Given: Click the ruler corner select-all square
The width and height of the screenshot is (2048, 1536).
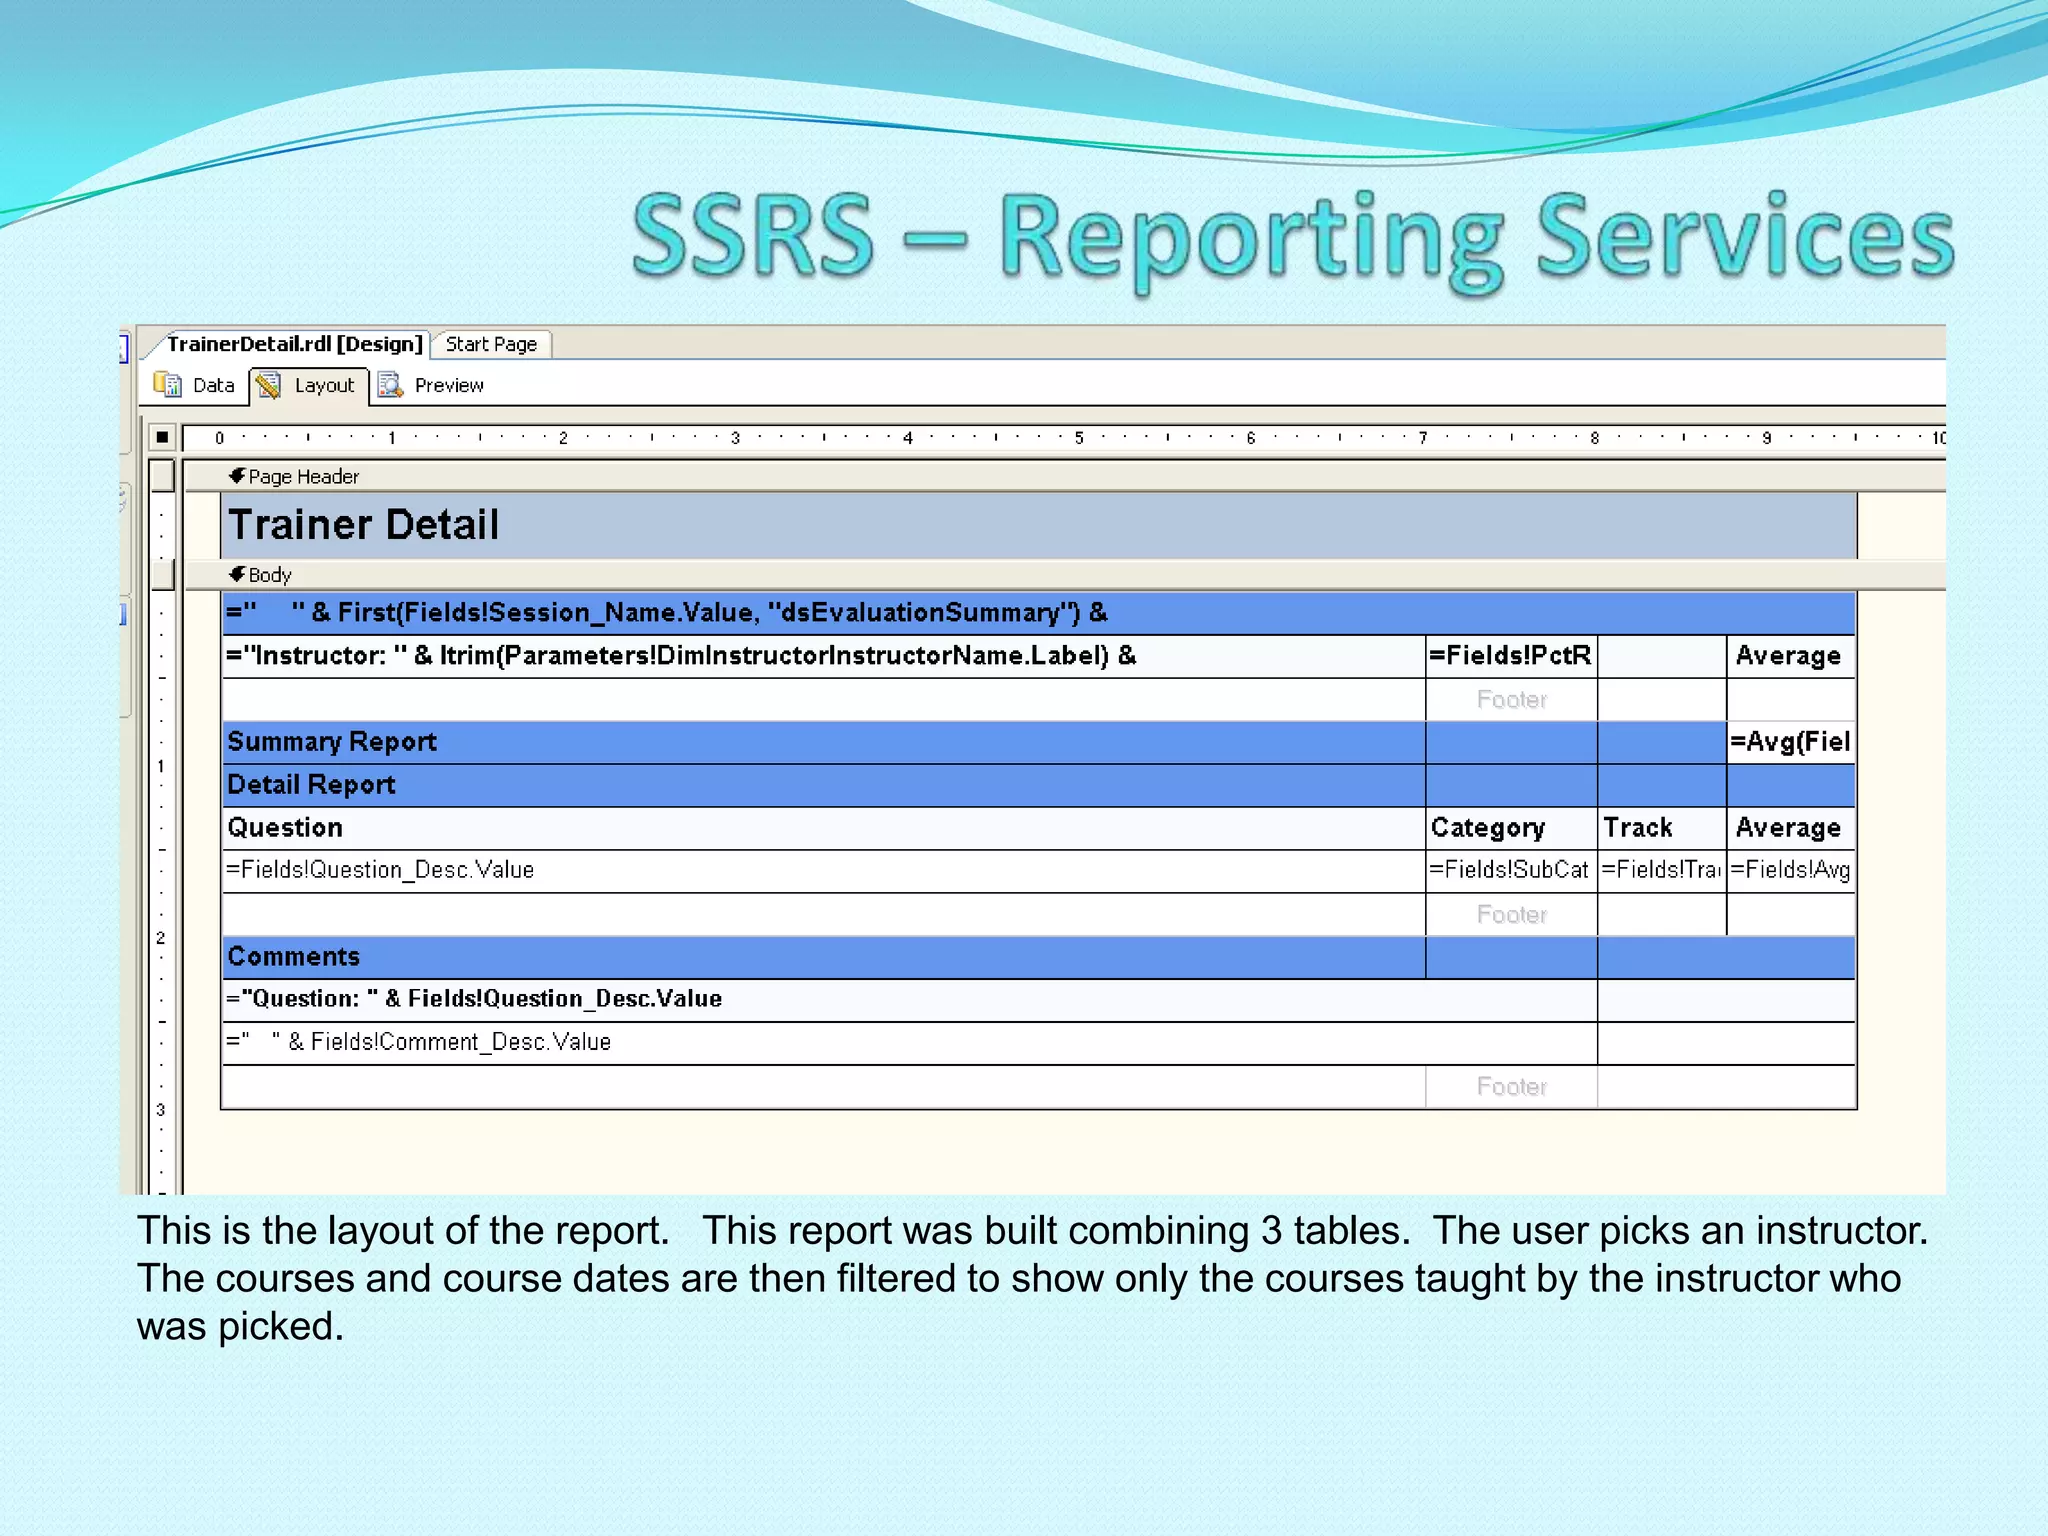Looking at the screenshot, I should (162, 437).
